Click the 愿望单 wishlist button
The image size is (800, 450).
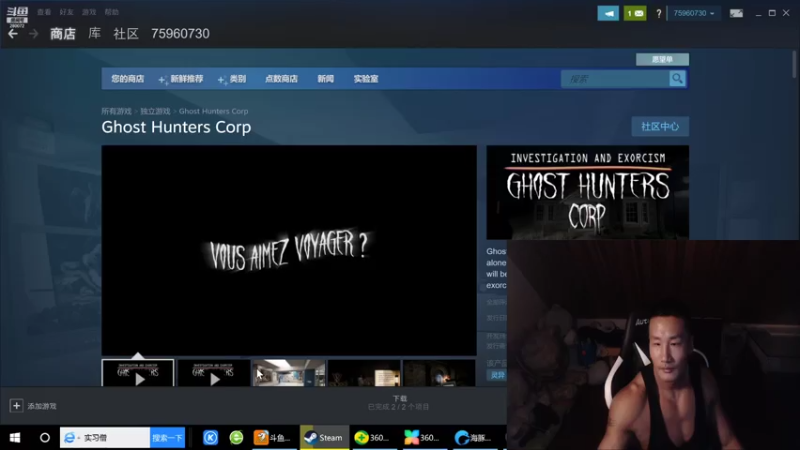pos(662,59)
